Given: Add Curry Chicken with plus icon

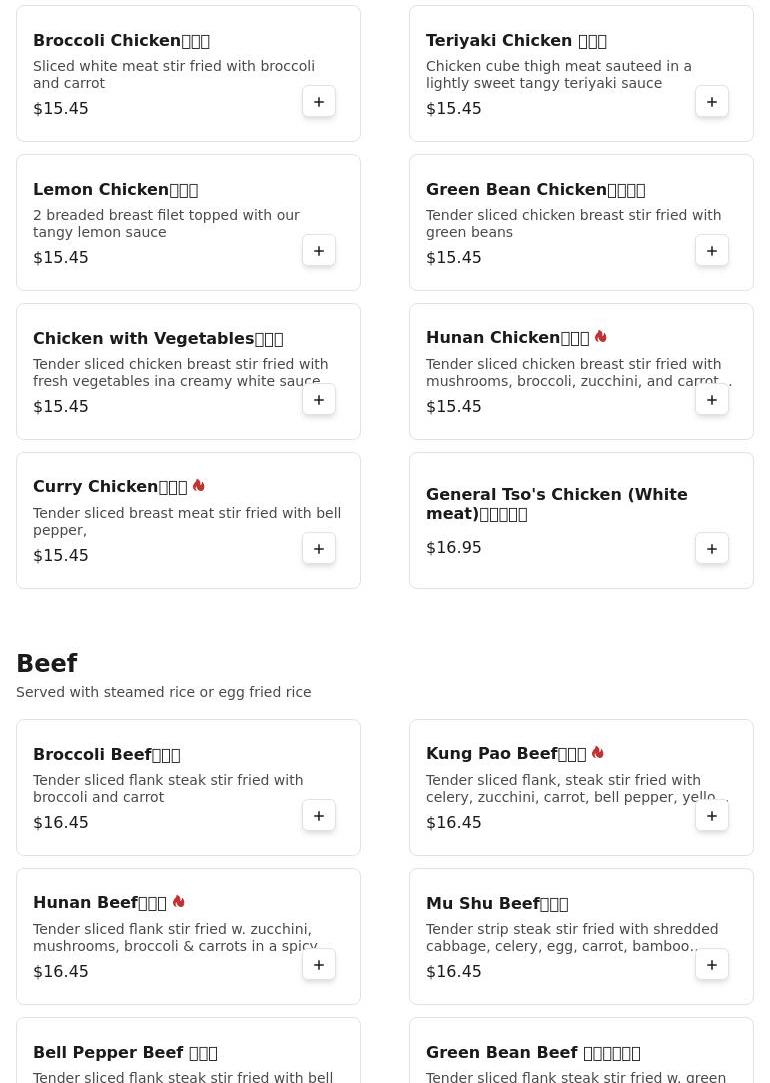Looking at the screenshot, I should click(319, 549).
